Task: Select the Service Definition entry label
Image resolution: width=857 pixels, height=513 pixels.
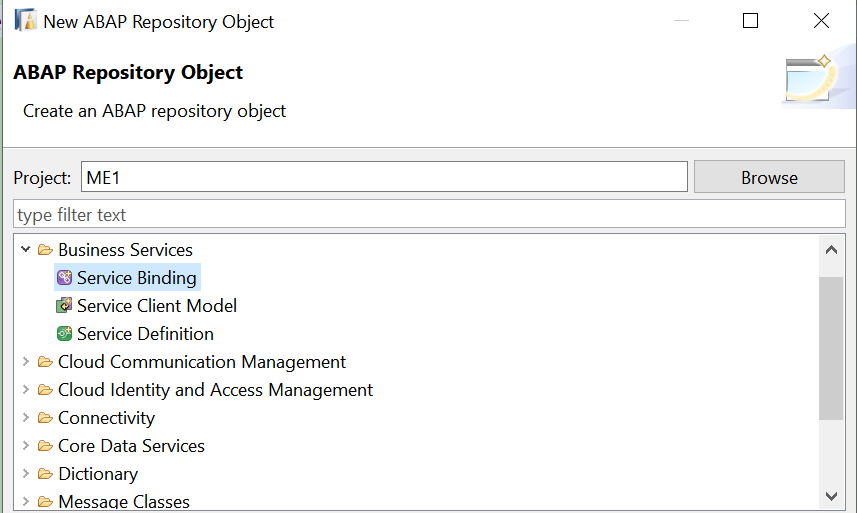Action: (x=145, y=334)
